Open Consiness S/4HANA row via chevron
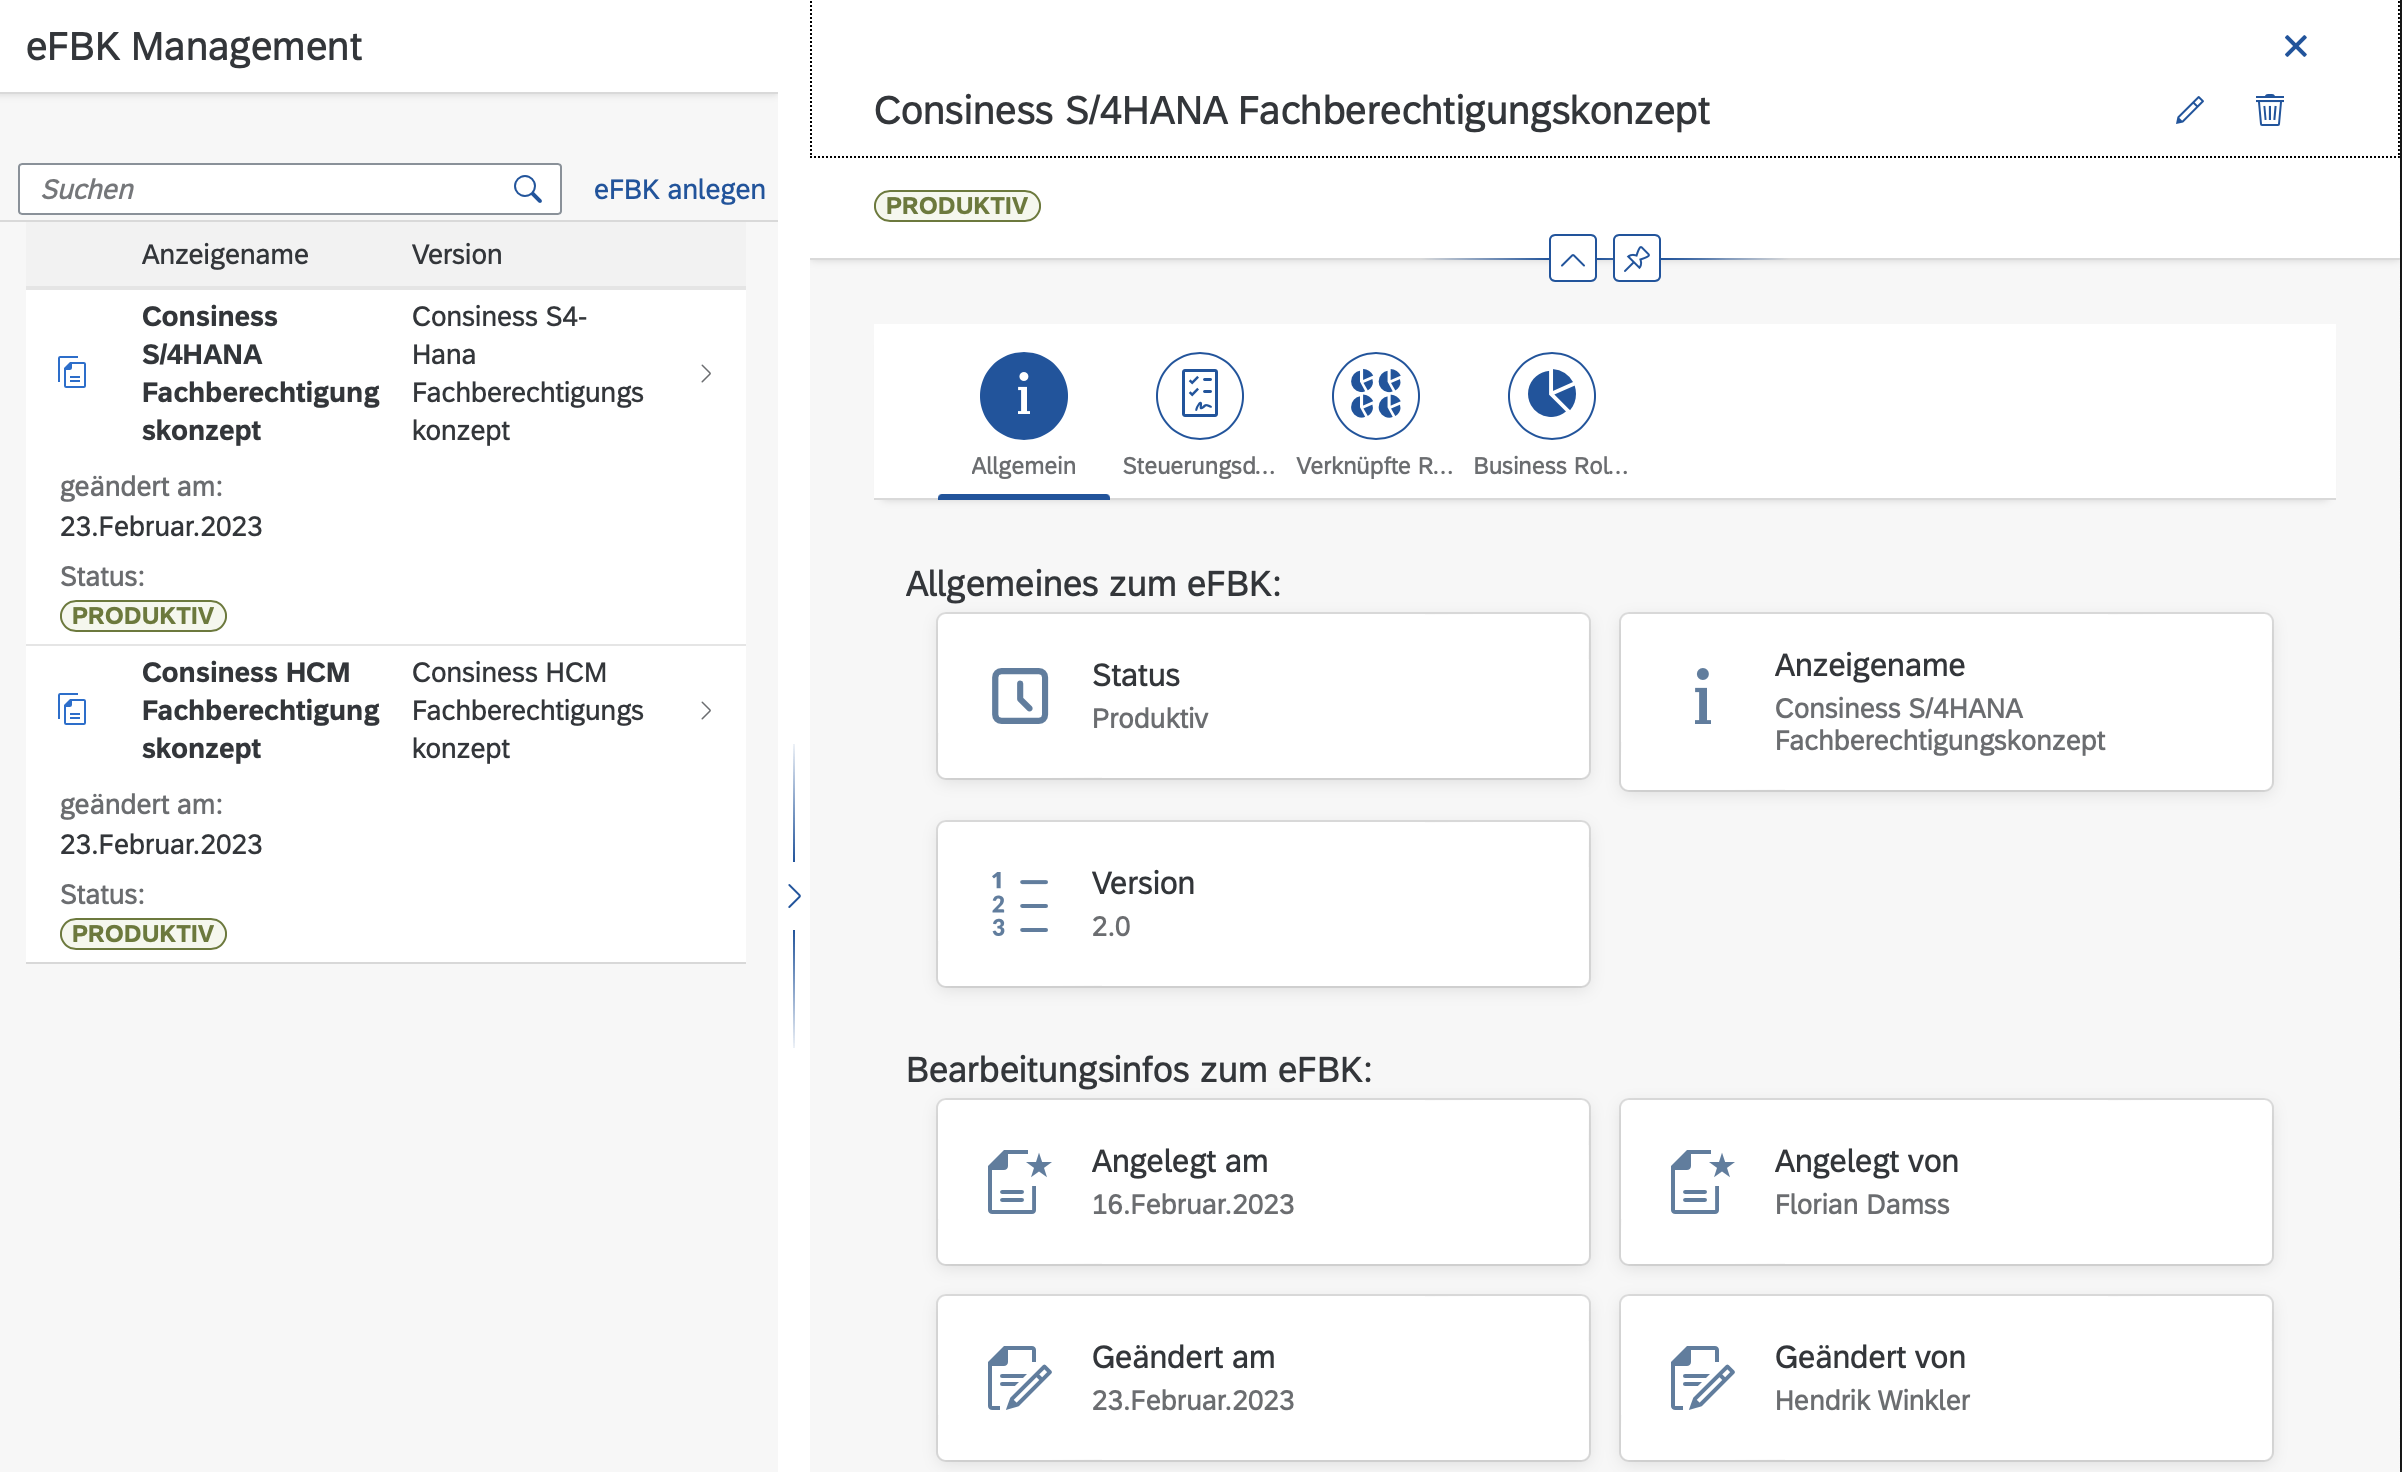The image size is (2402, 1472). pyautogui.click(x=706, y=373)
